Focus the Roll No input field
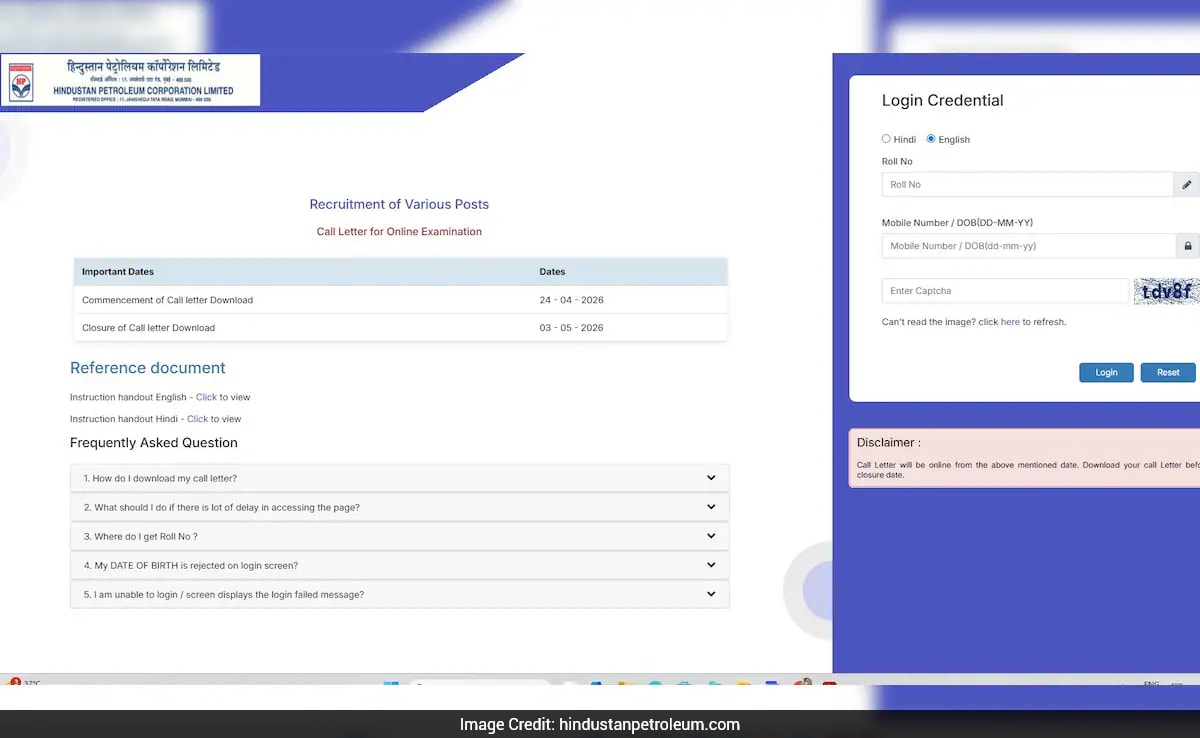This screenshot has height=738, width=1200. pos(1026,185)
